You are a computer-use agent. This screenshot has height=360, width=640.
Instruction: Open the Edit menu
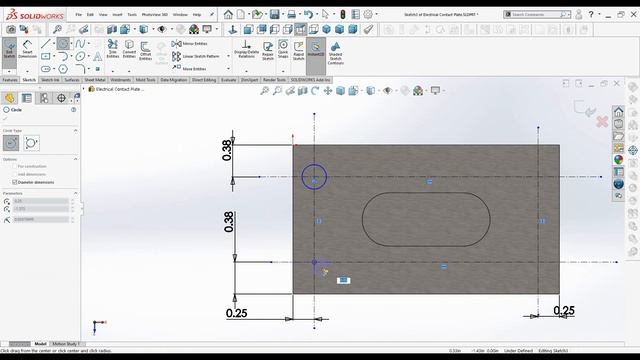[x=90, y=15]
